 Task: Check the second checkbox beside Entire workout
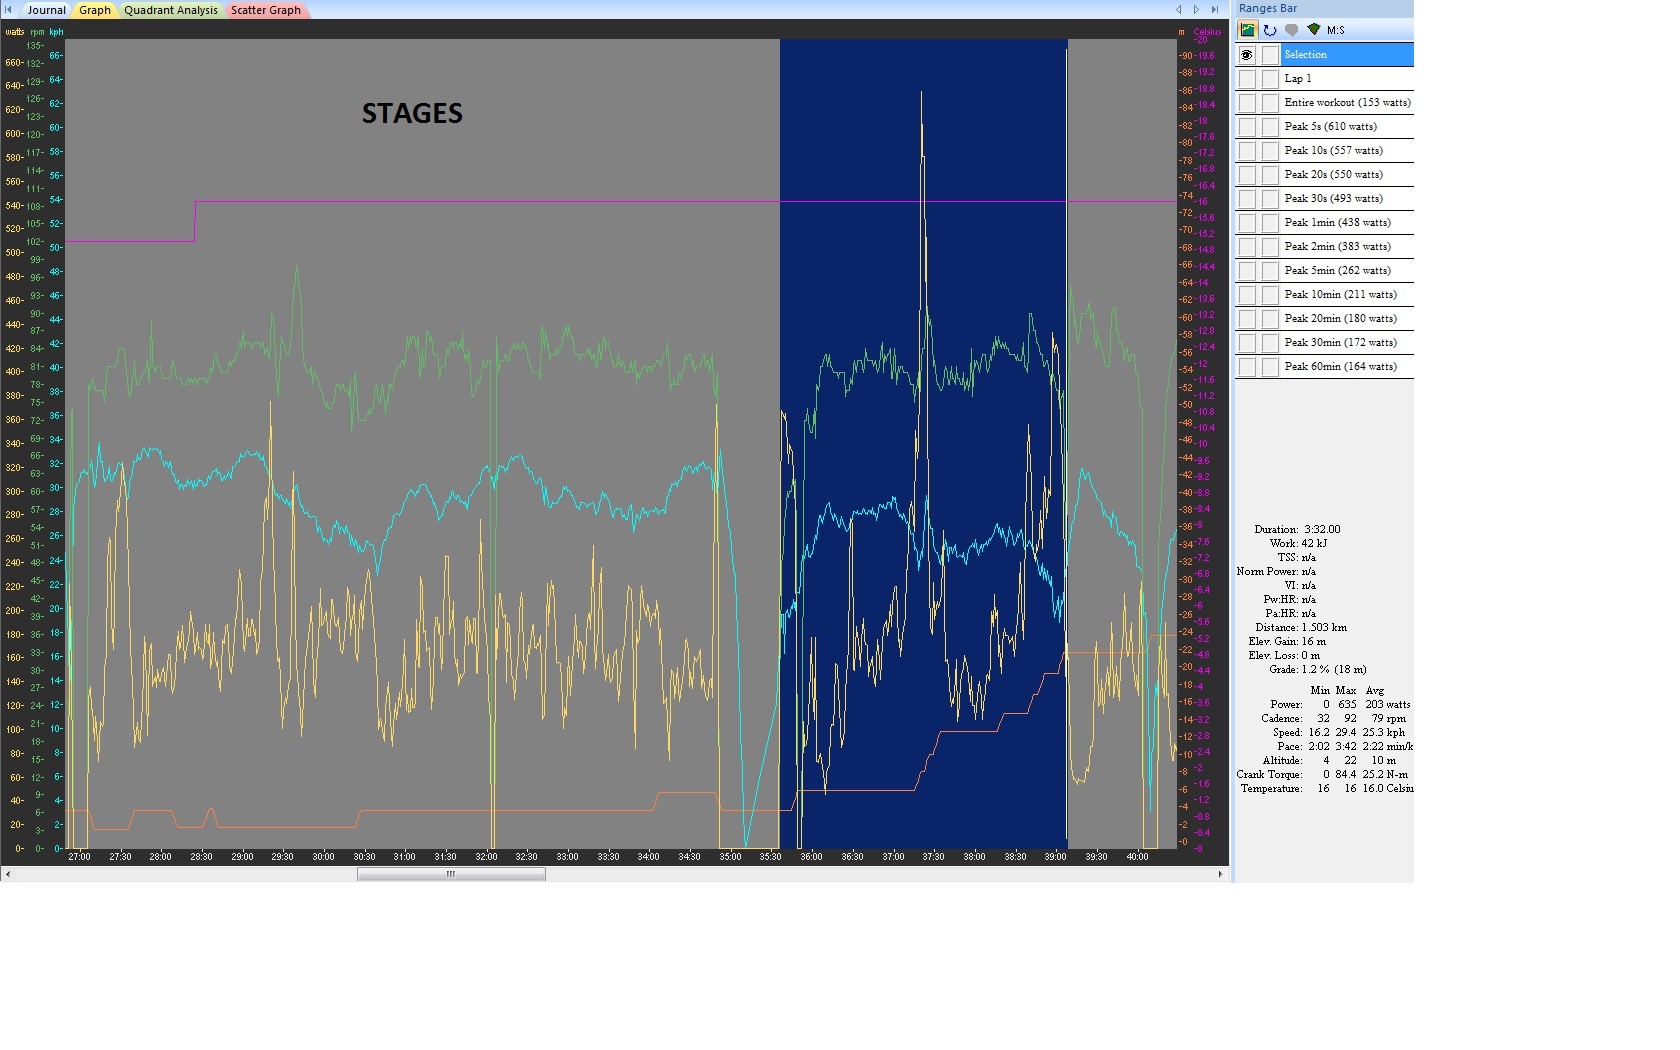1269,103
